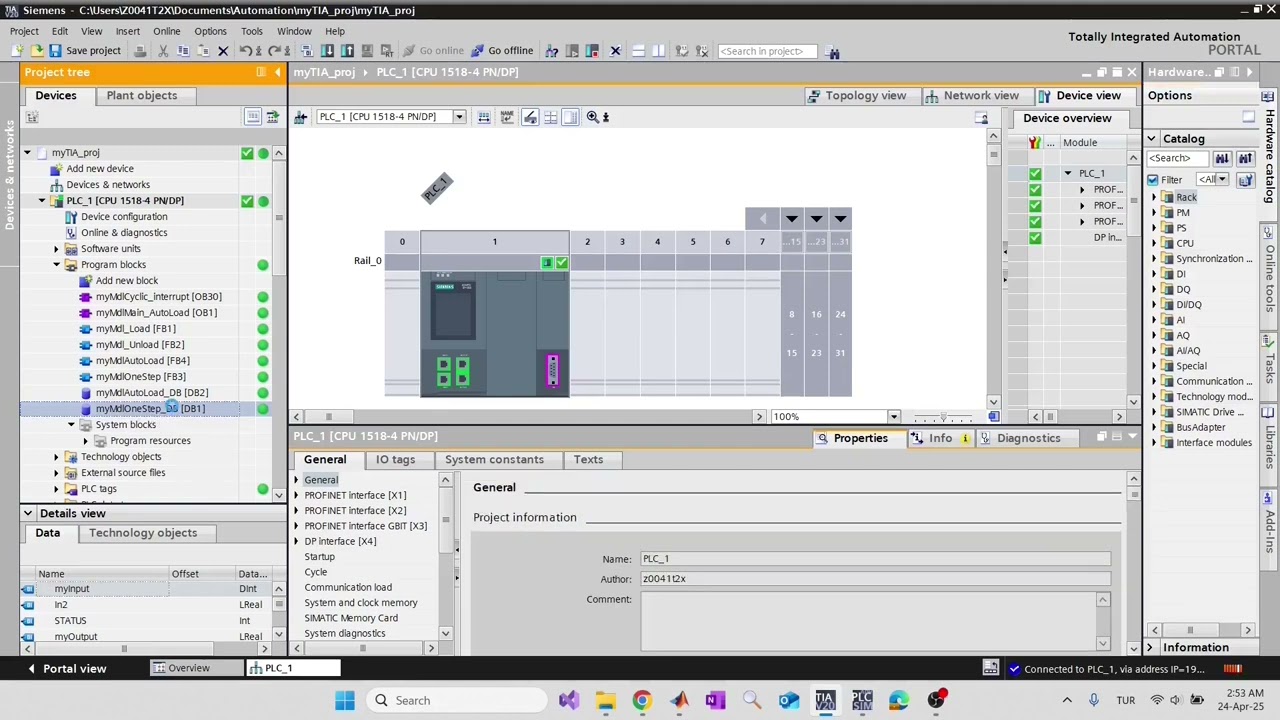Expand the Technology objects node

coord(57,457)
